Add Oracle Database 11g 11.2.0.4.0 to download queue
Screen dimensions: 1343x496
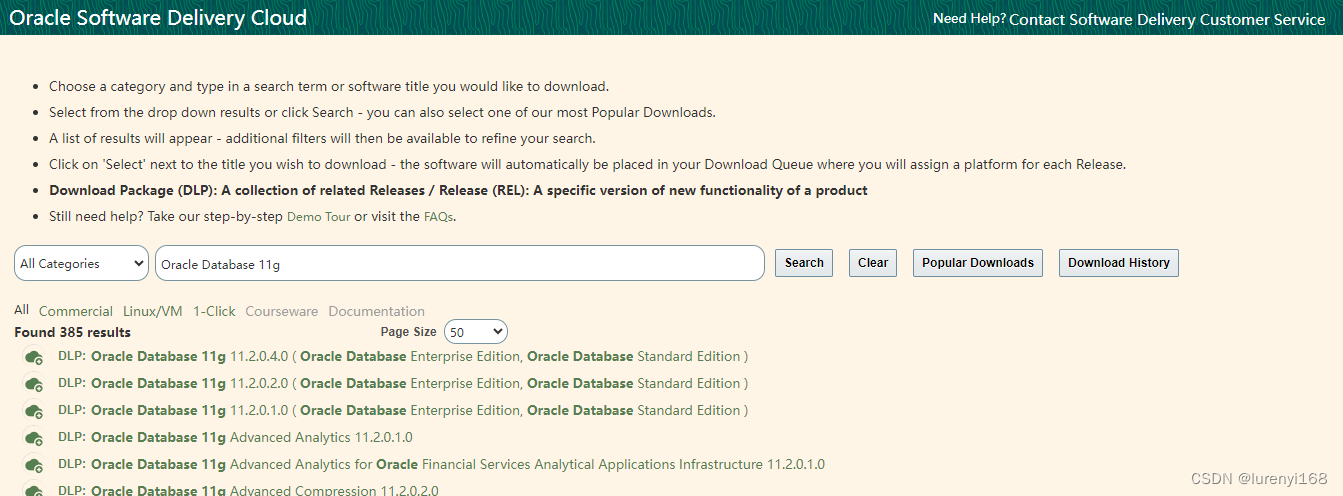coord(34,357)
